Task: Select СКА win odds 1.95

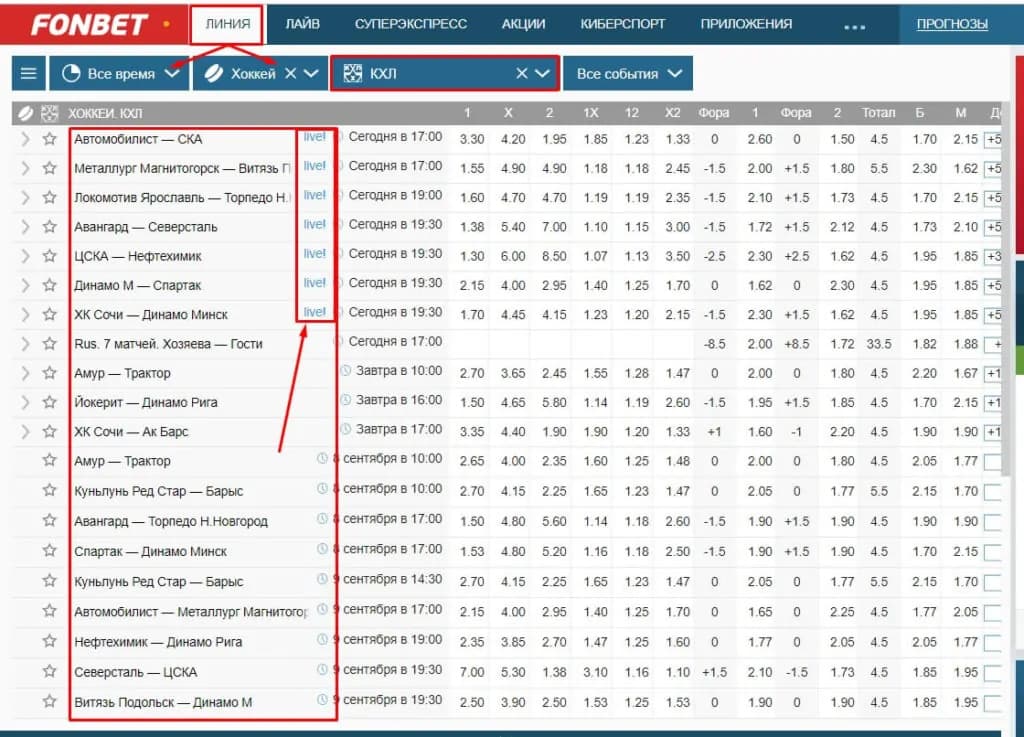Action: pyautogui.click(x=554, y=139)
